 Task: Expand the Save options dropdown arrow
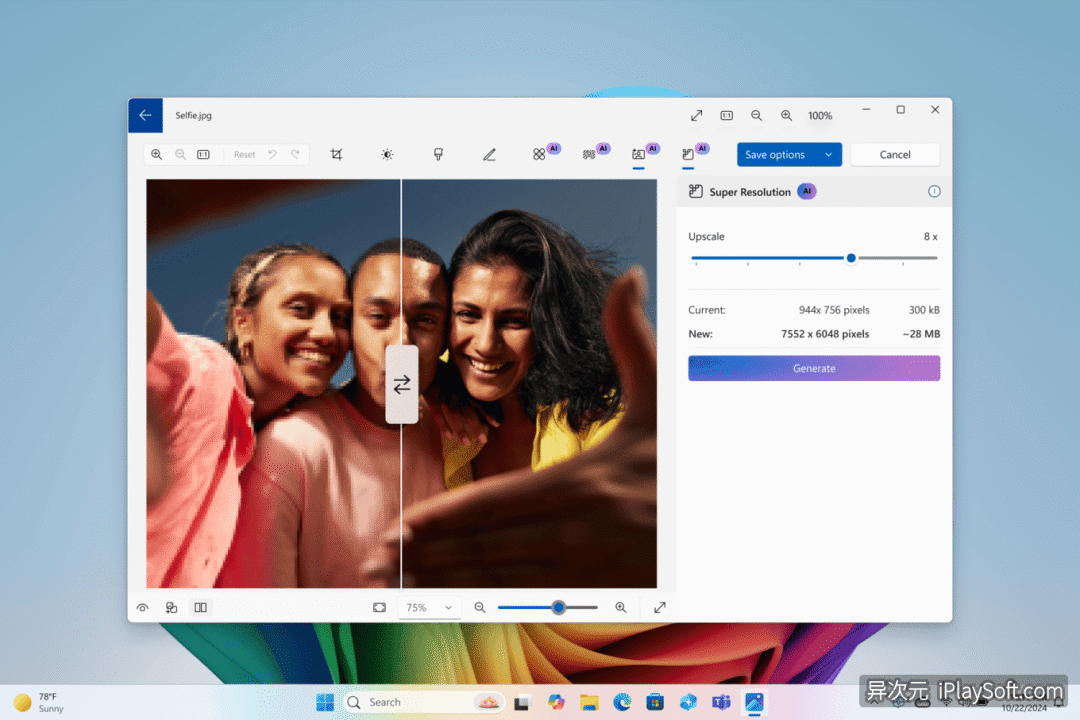tap(829, 154)
